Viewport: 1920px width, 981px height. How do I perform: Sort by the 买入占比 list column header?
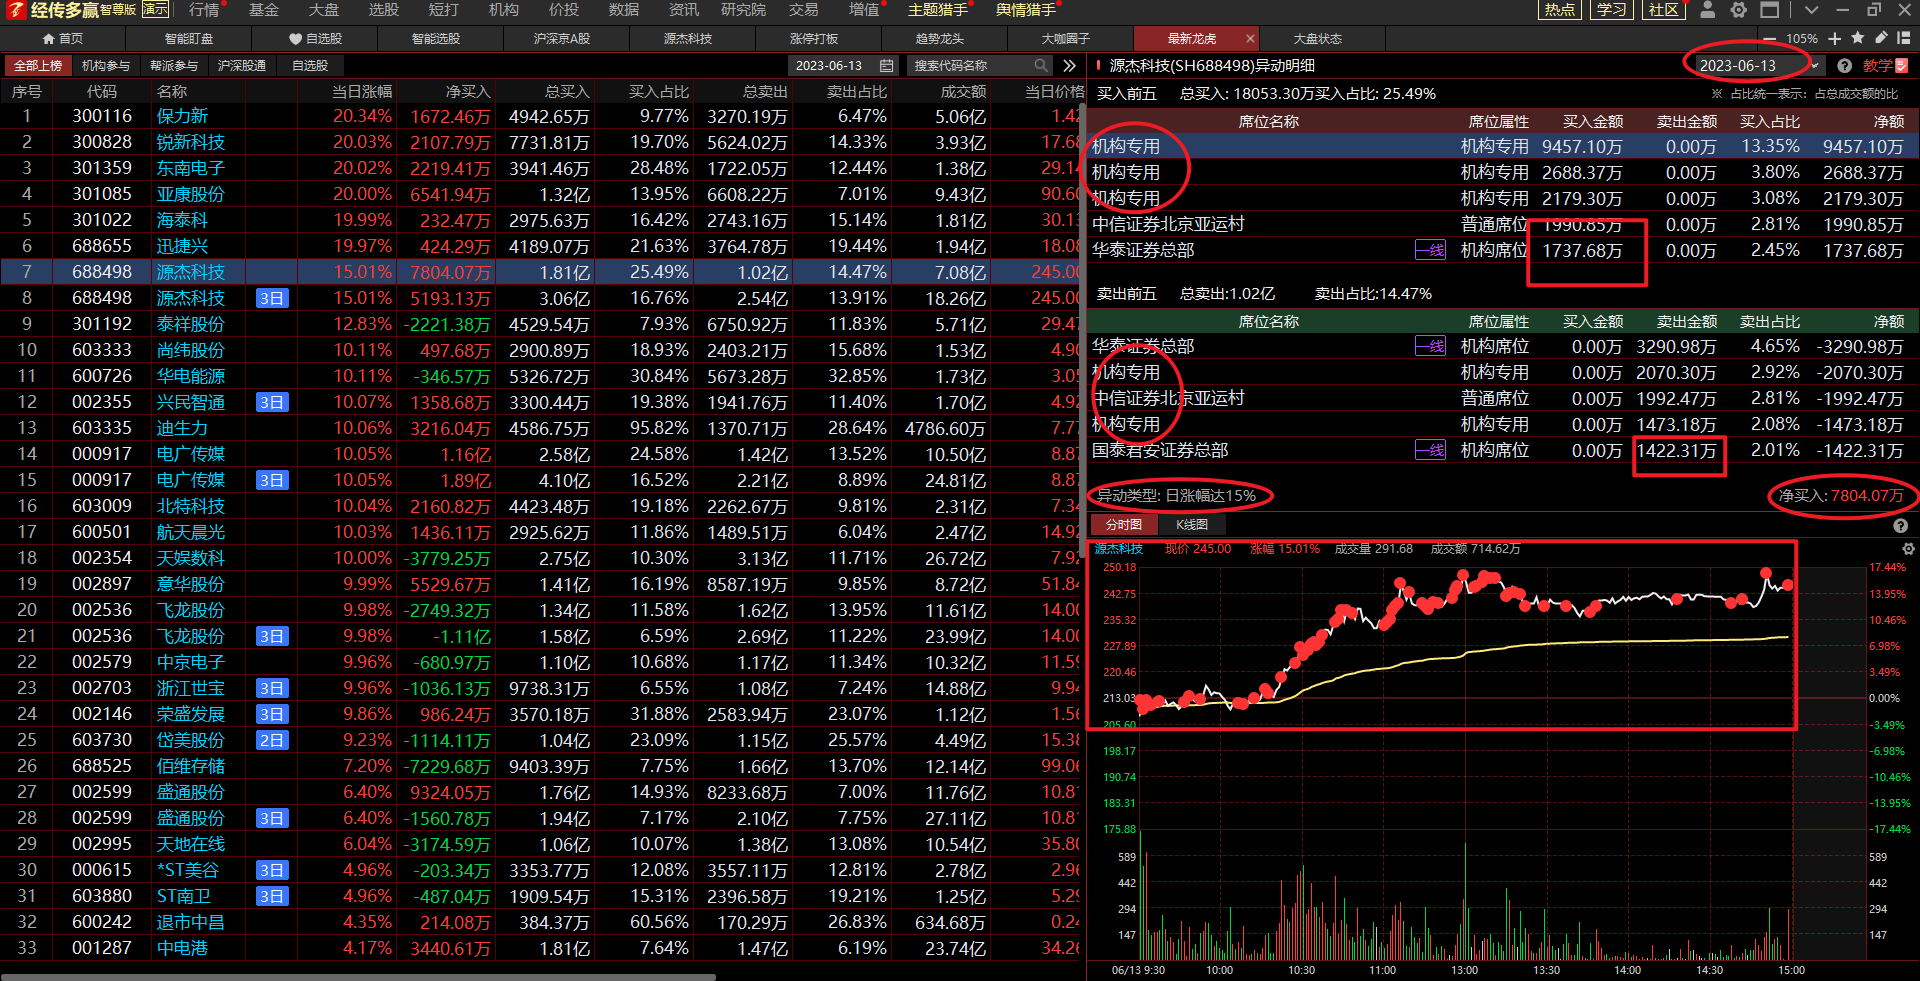click(658, 91)
